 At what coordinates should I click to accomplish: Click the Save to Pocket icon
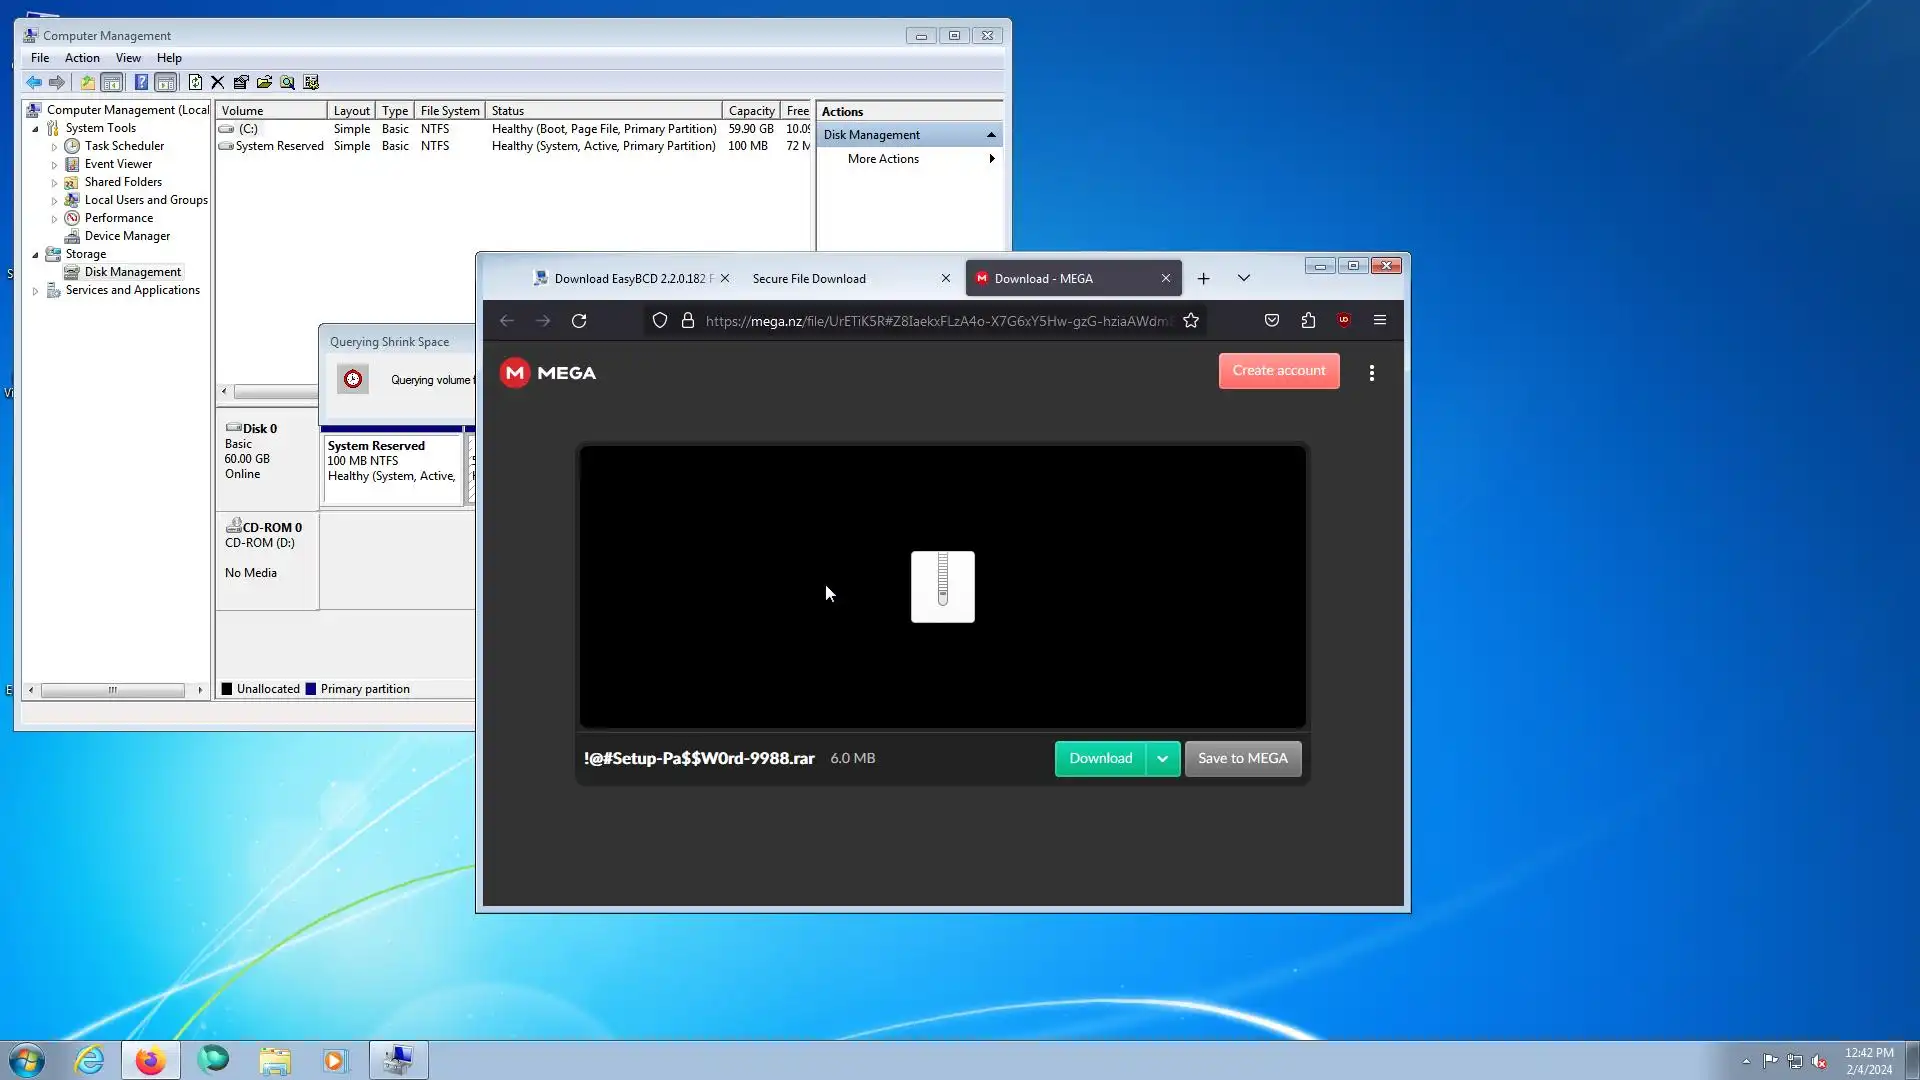(x=1272, y=321)
